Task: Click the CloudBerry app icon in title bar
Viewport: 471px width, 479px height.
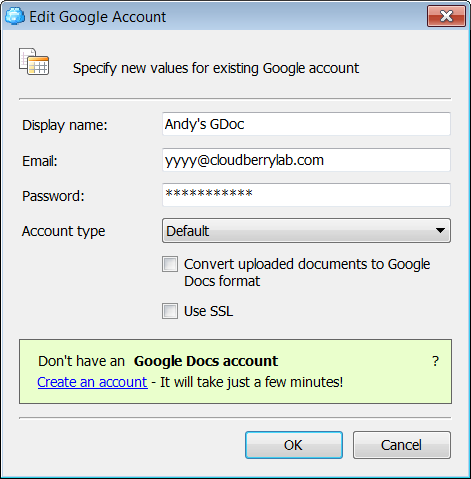Action: [x=15, y=16]
